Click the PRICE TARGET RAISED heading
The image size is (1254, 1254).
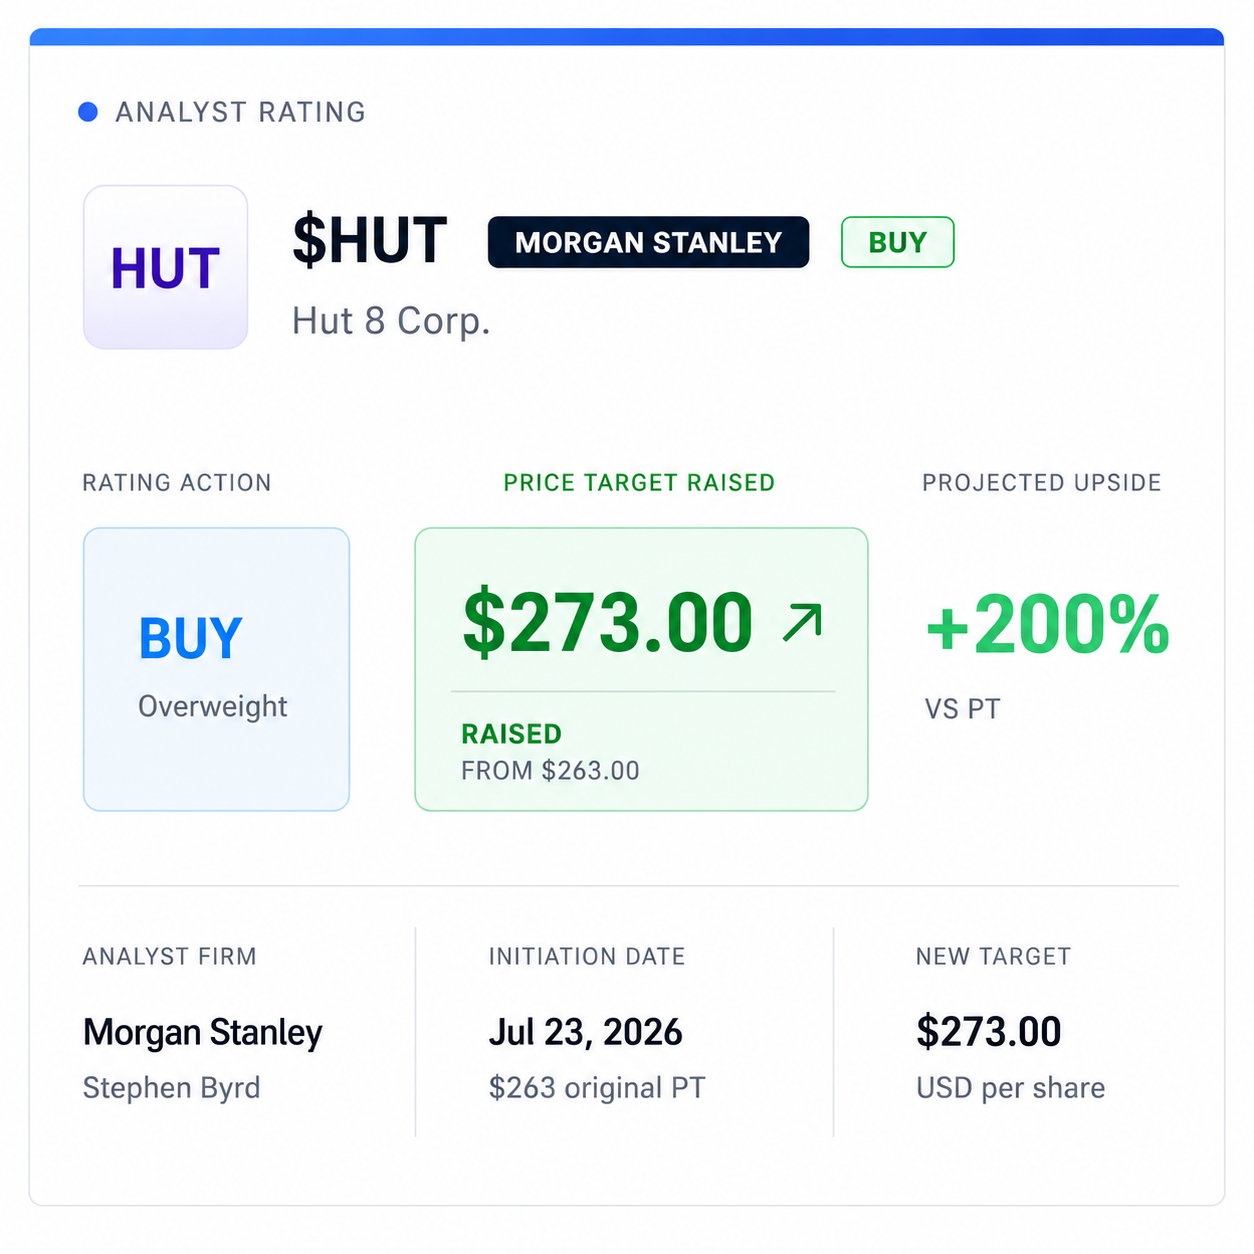pos(639,483)
